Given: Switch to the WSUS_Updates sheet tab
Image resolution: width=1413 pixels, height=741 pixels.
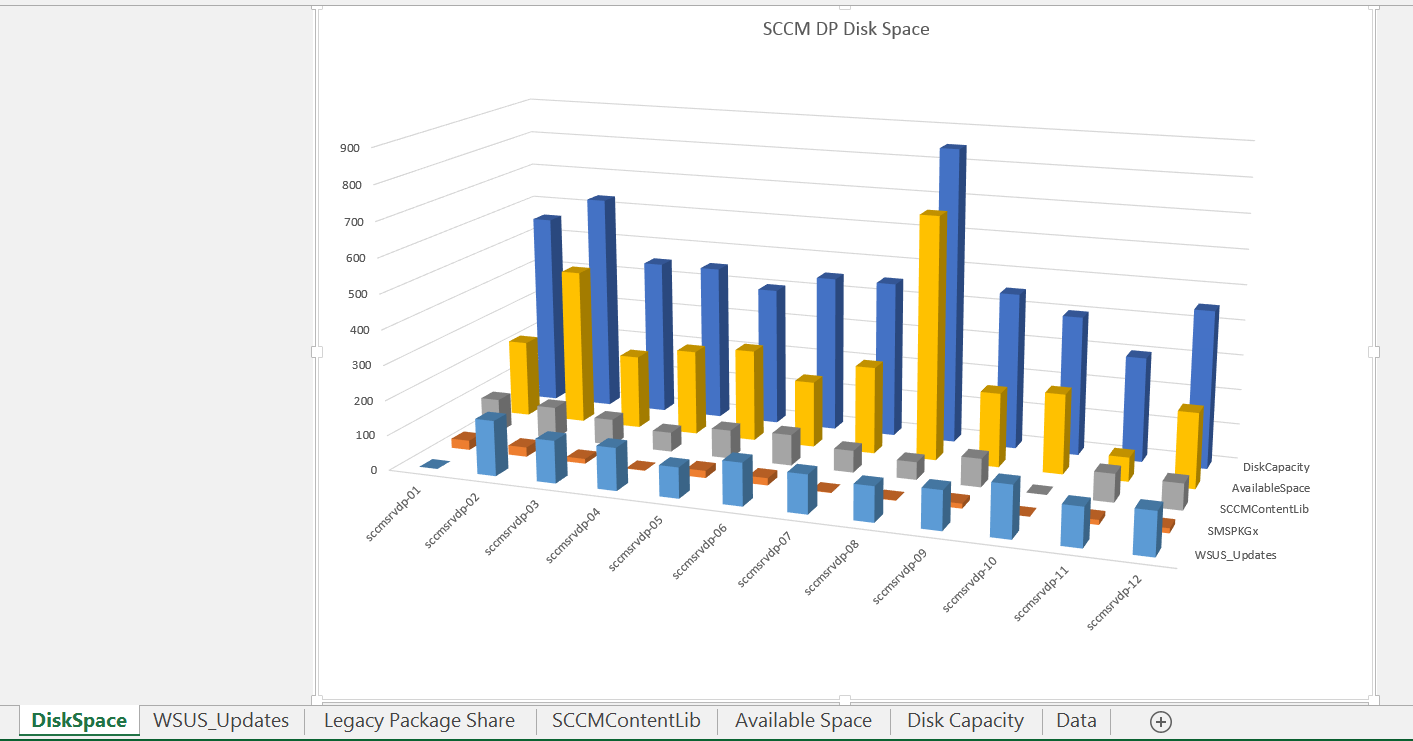Looking at the screenshot, I should 221,721.
